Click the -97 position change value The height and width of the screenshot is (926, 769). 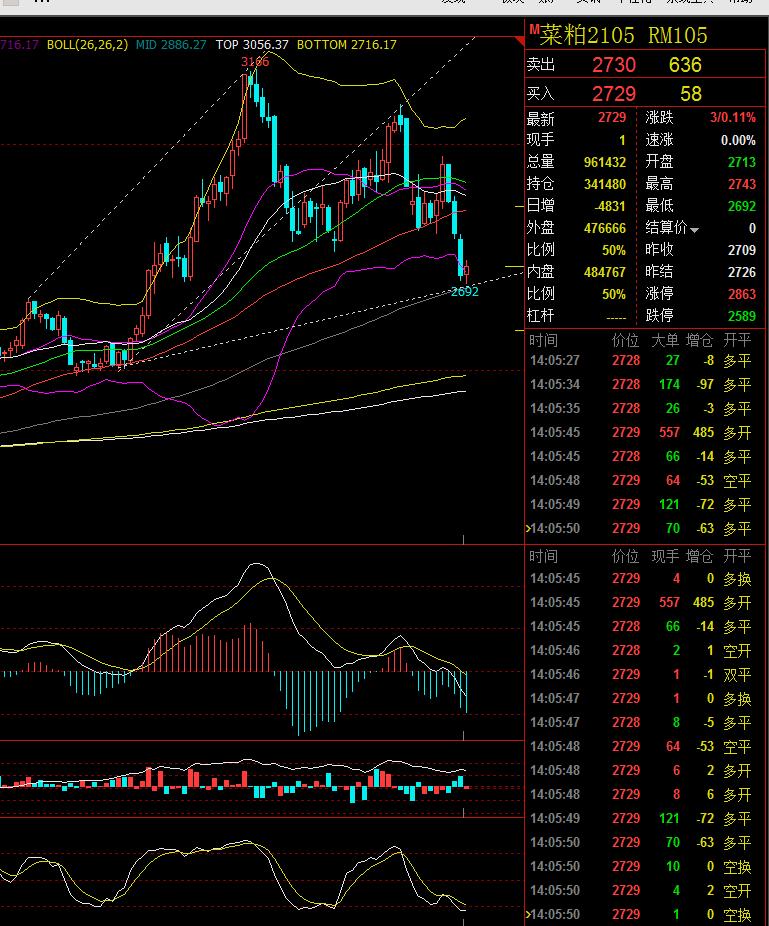(705, 384)
